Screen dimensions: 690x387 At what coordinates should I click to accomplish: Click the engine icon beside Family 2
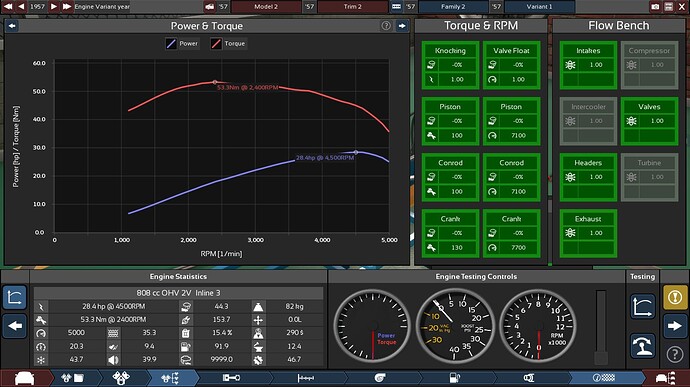tap(396, 7)
